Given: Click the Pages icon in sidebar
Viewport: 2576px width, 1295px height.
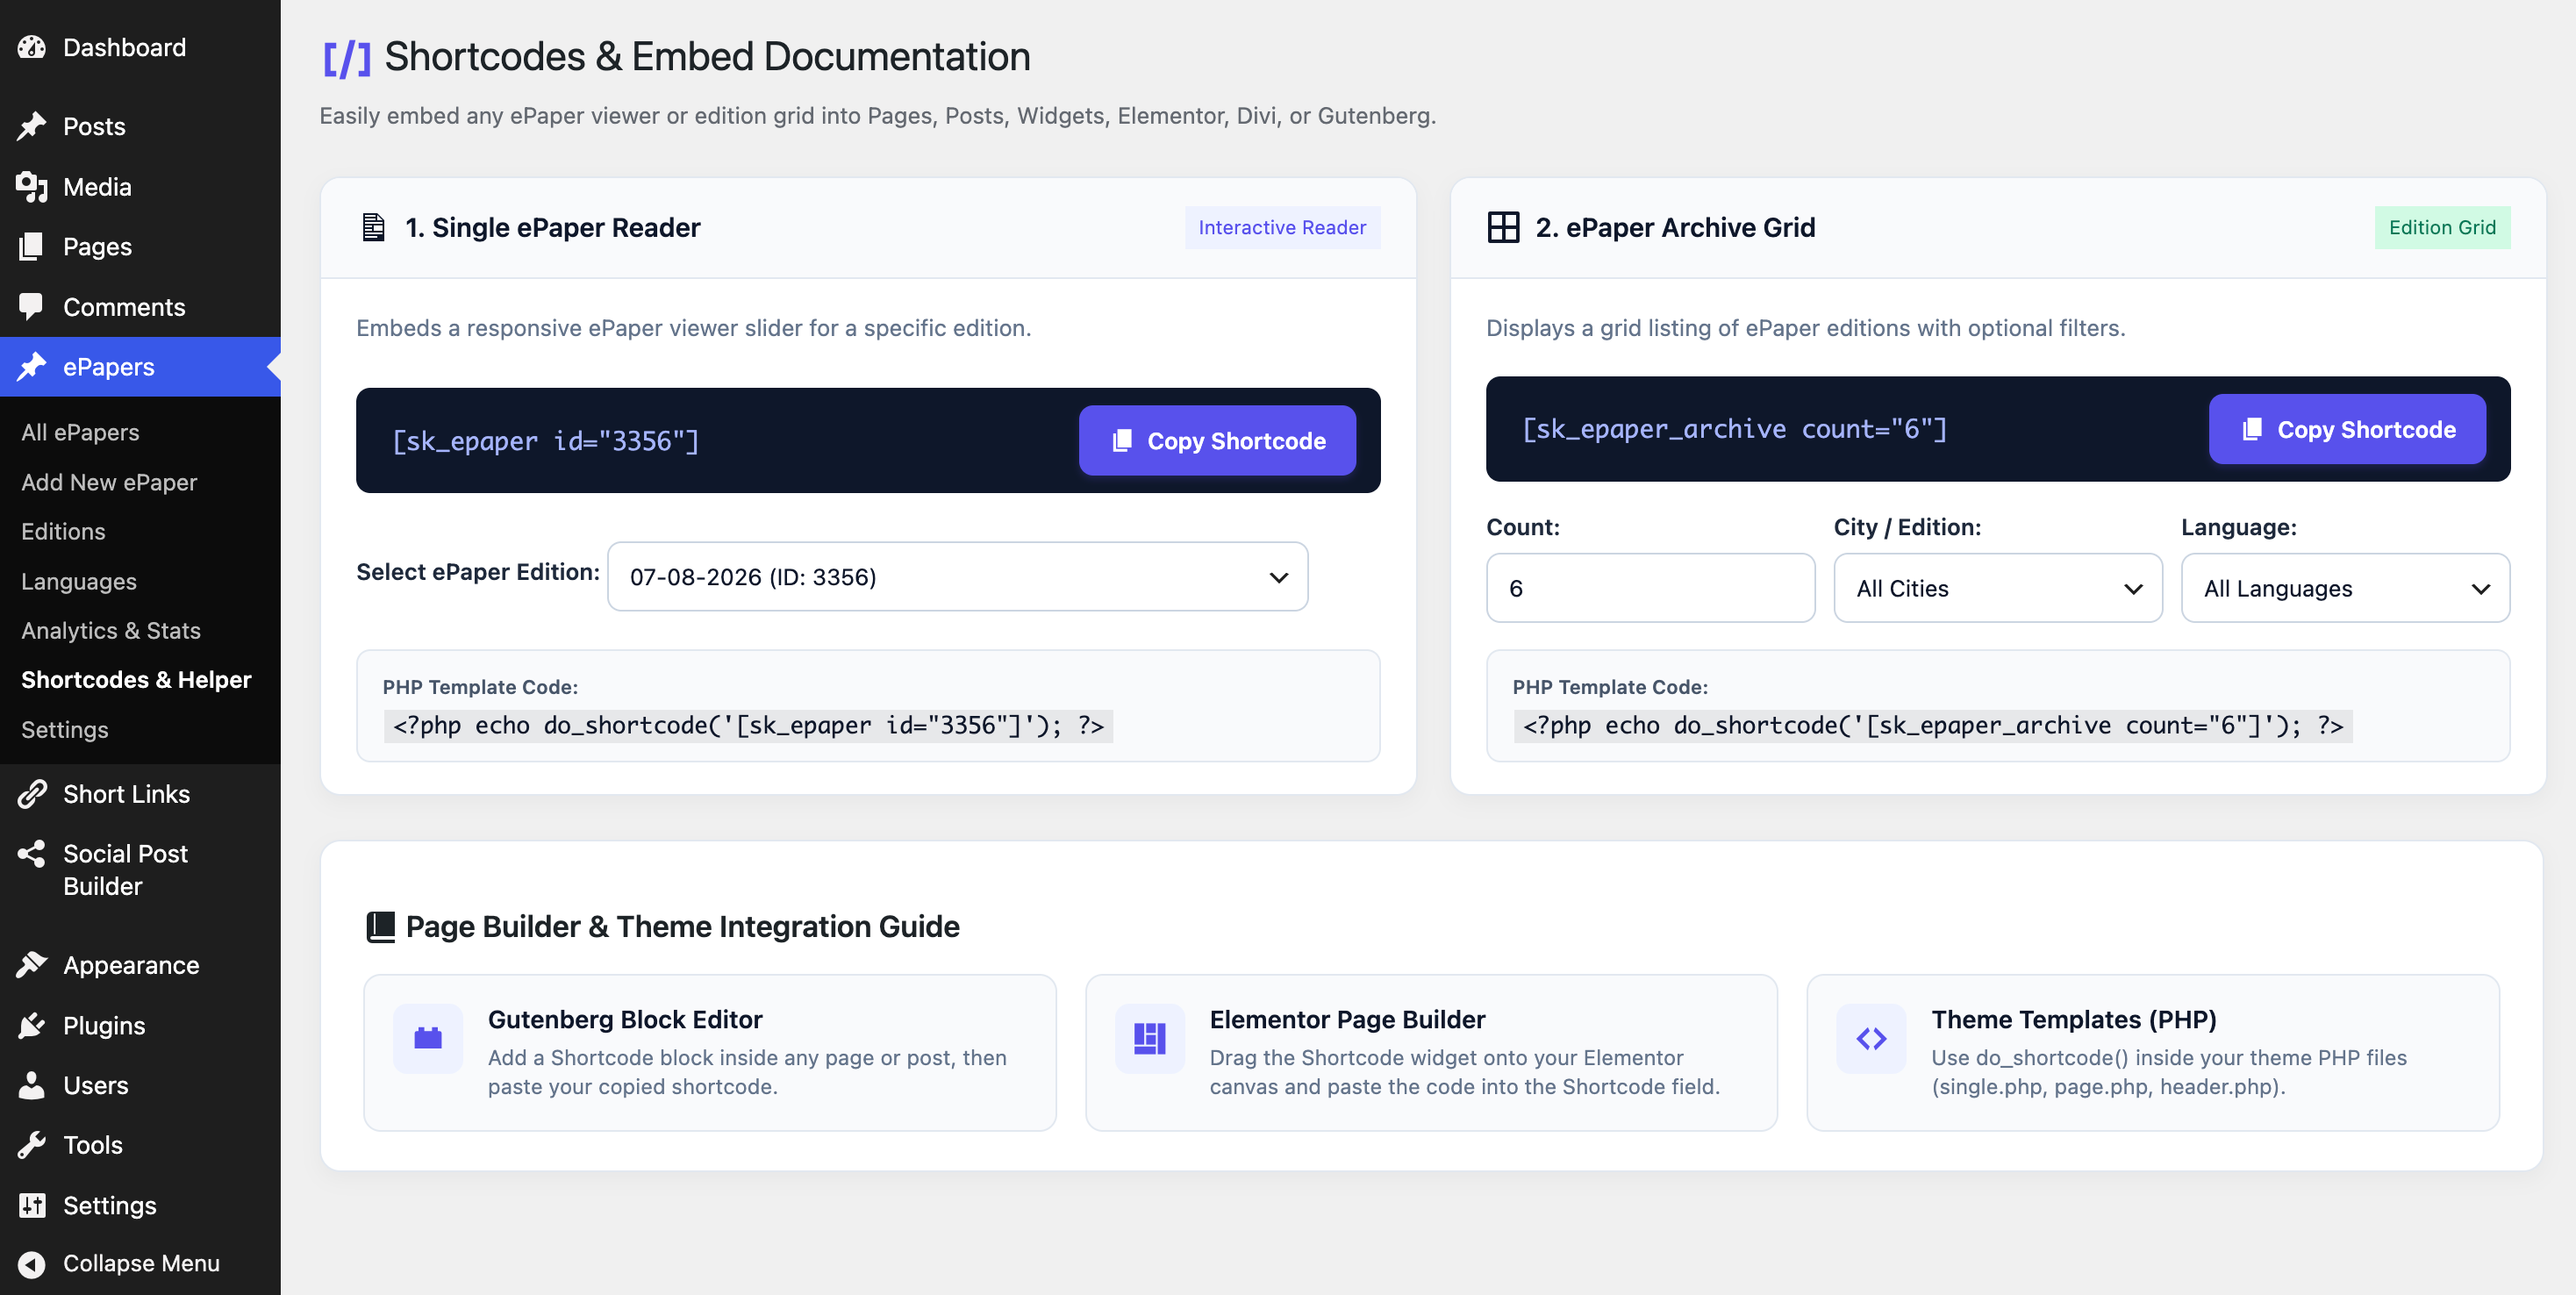Looking at the screenshot, I should (x=32, y=246).
